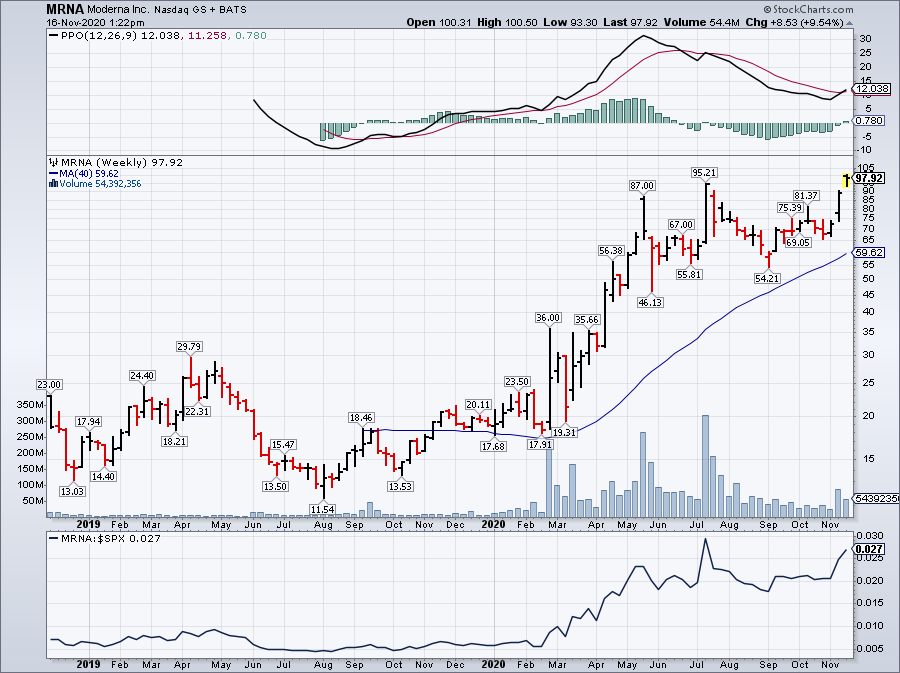Click the 81.37 price label
This screenshot has height=673, width=900.
coord(806,196)
